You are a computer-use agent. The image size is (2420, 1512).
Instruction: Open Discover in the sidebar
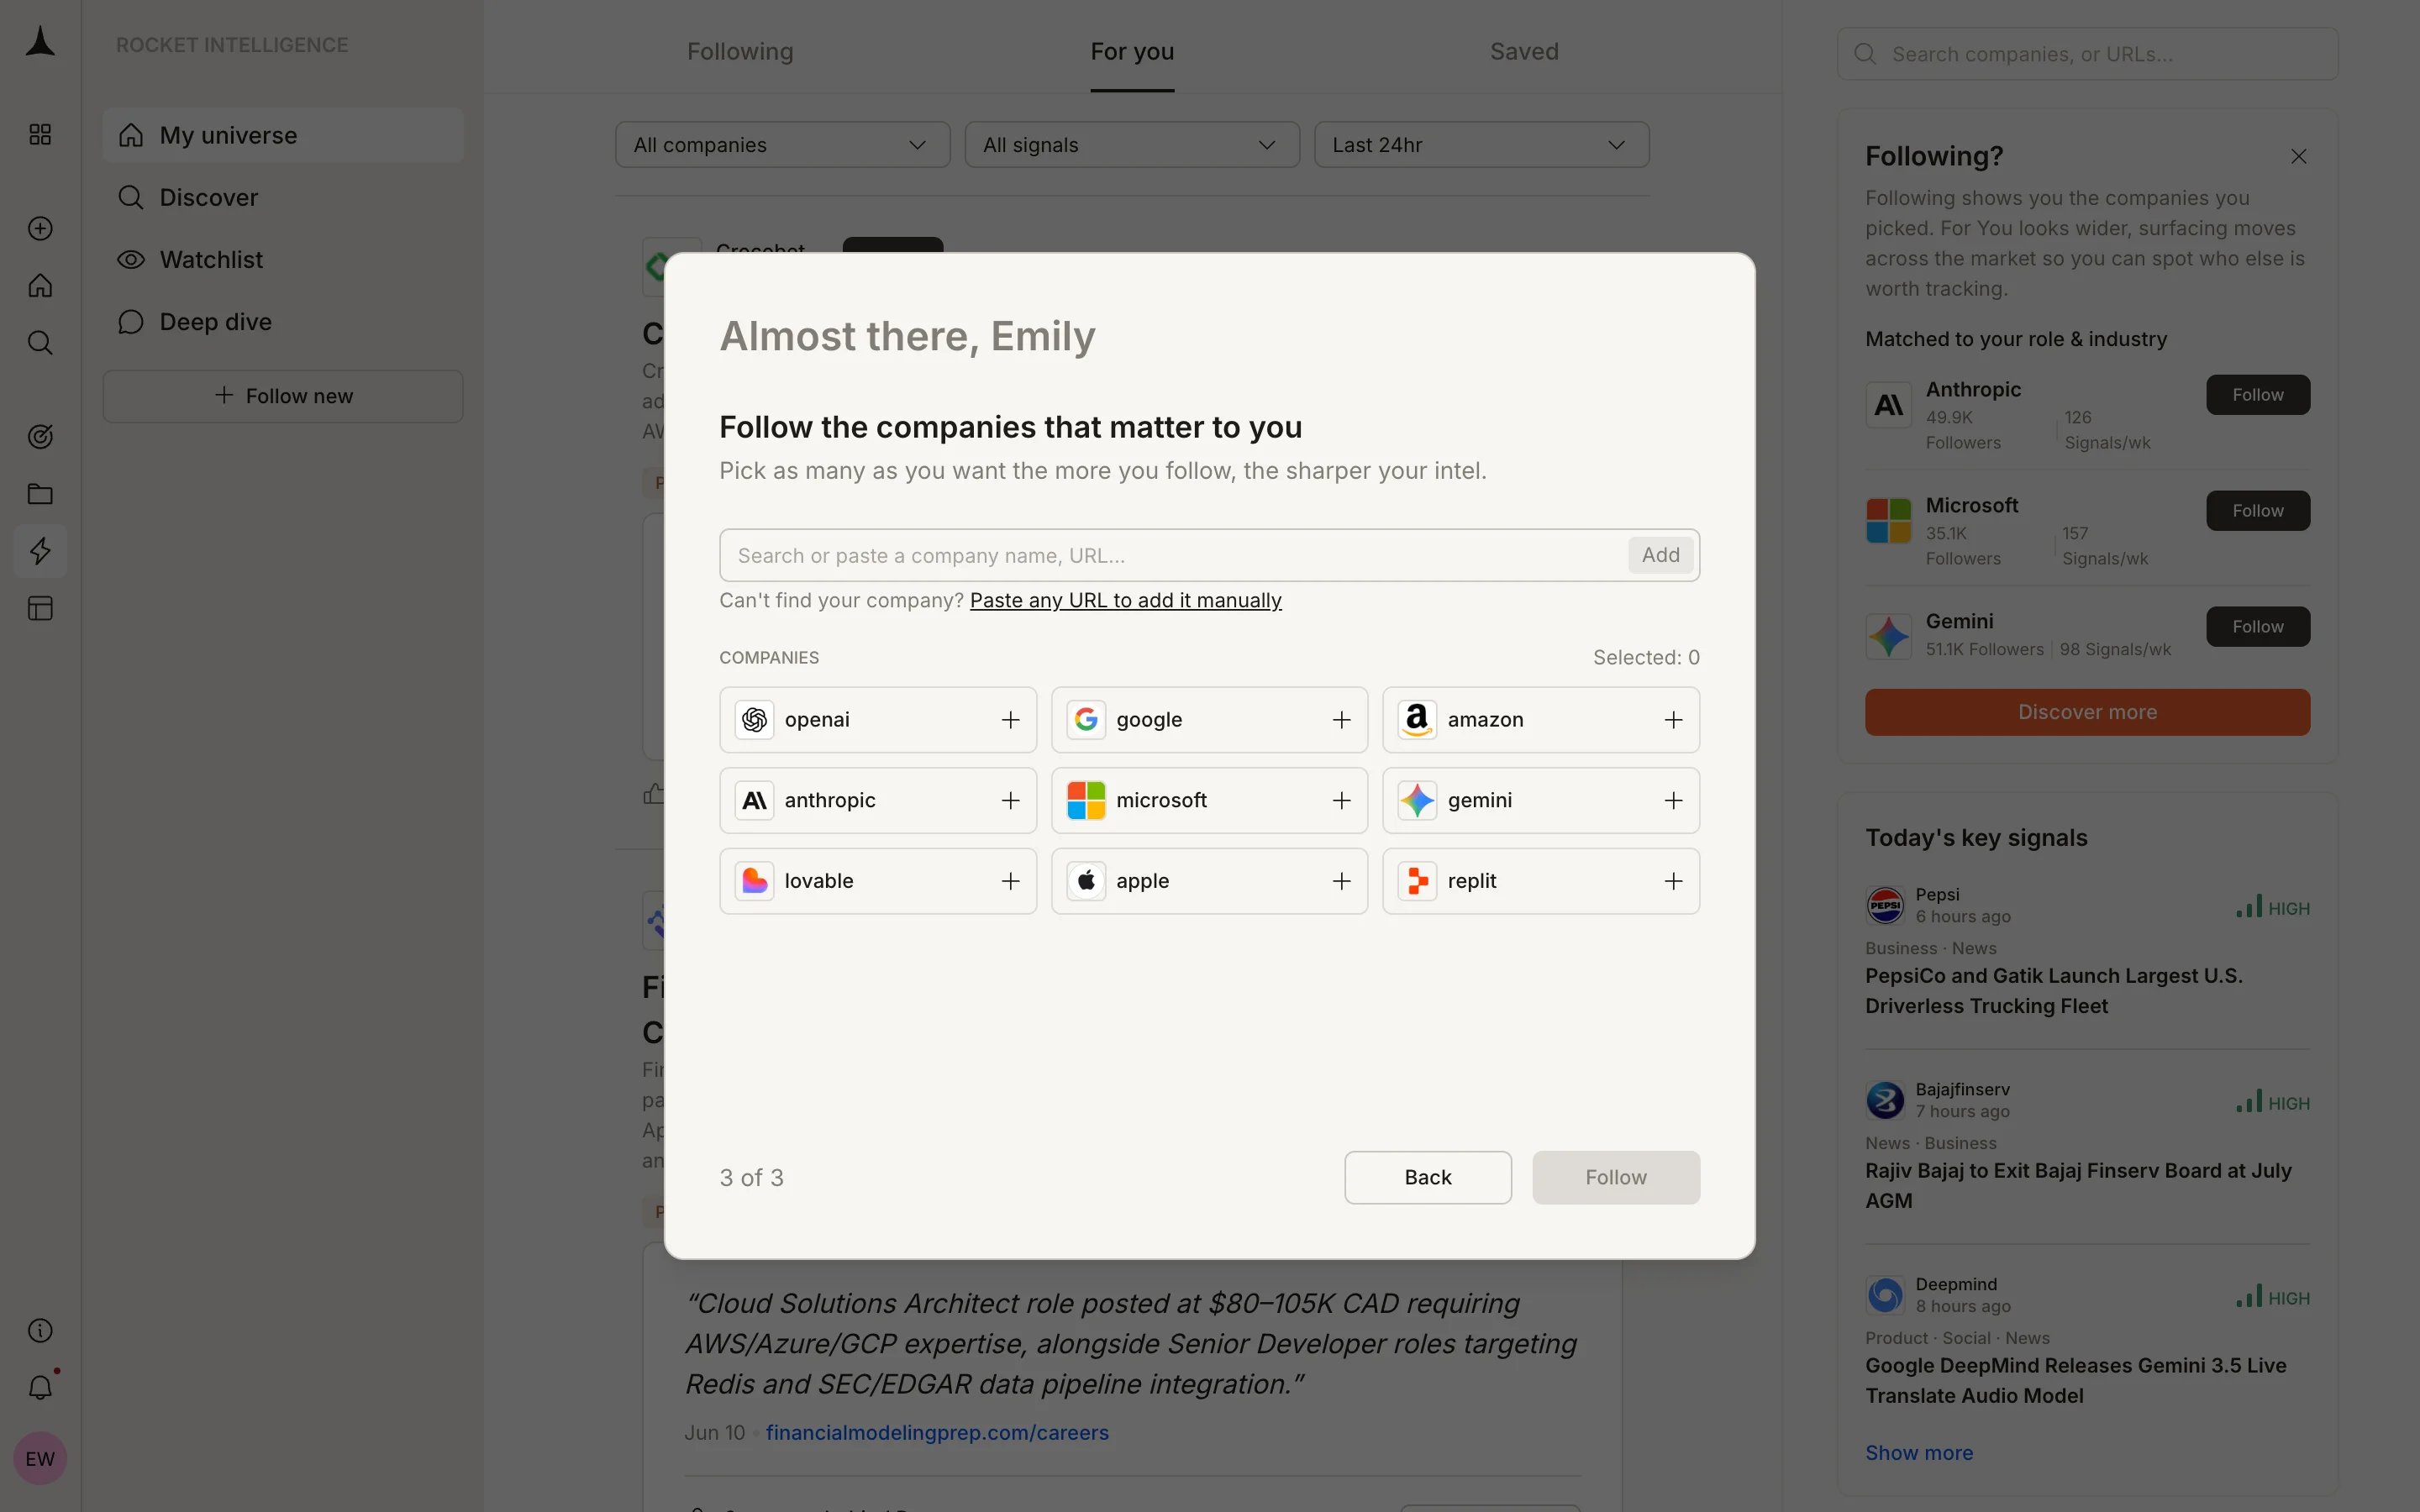283,197
